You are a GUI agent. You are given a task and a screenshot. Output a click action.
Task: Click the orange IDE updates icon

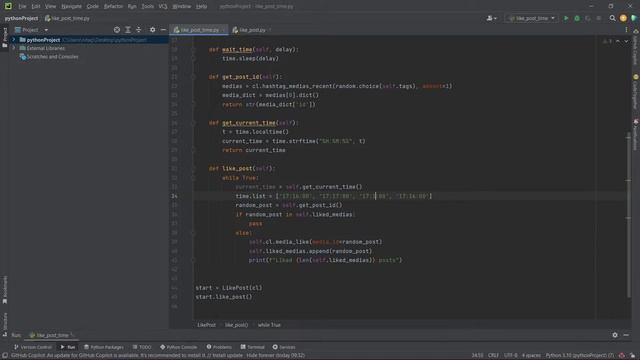(x=623, y=18)
